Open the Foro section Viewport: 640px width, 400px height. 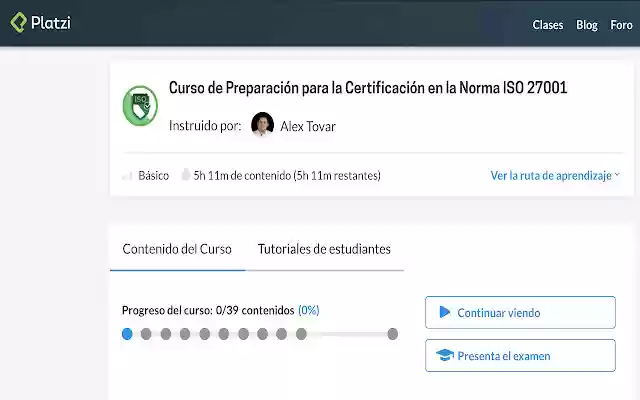(621, 25)
